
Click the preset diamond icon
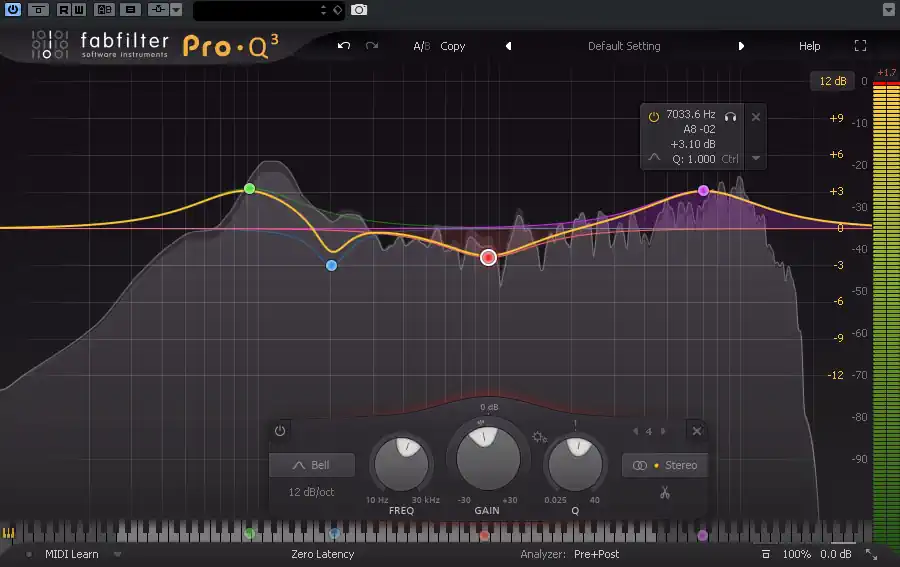[x=338, y=10]
